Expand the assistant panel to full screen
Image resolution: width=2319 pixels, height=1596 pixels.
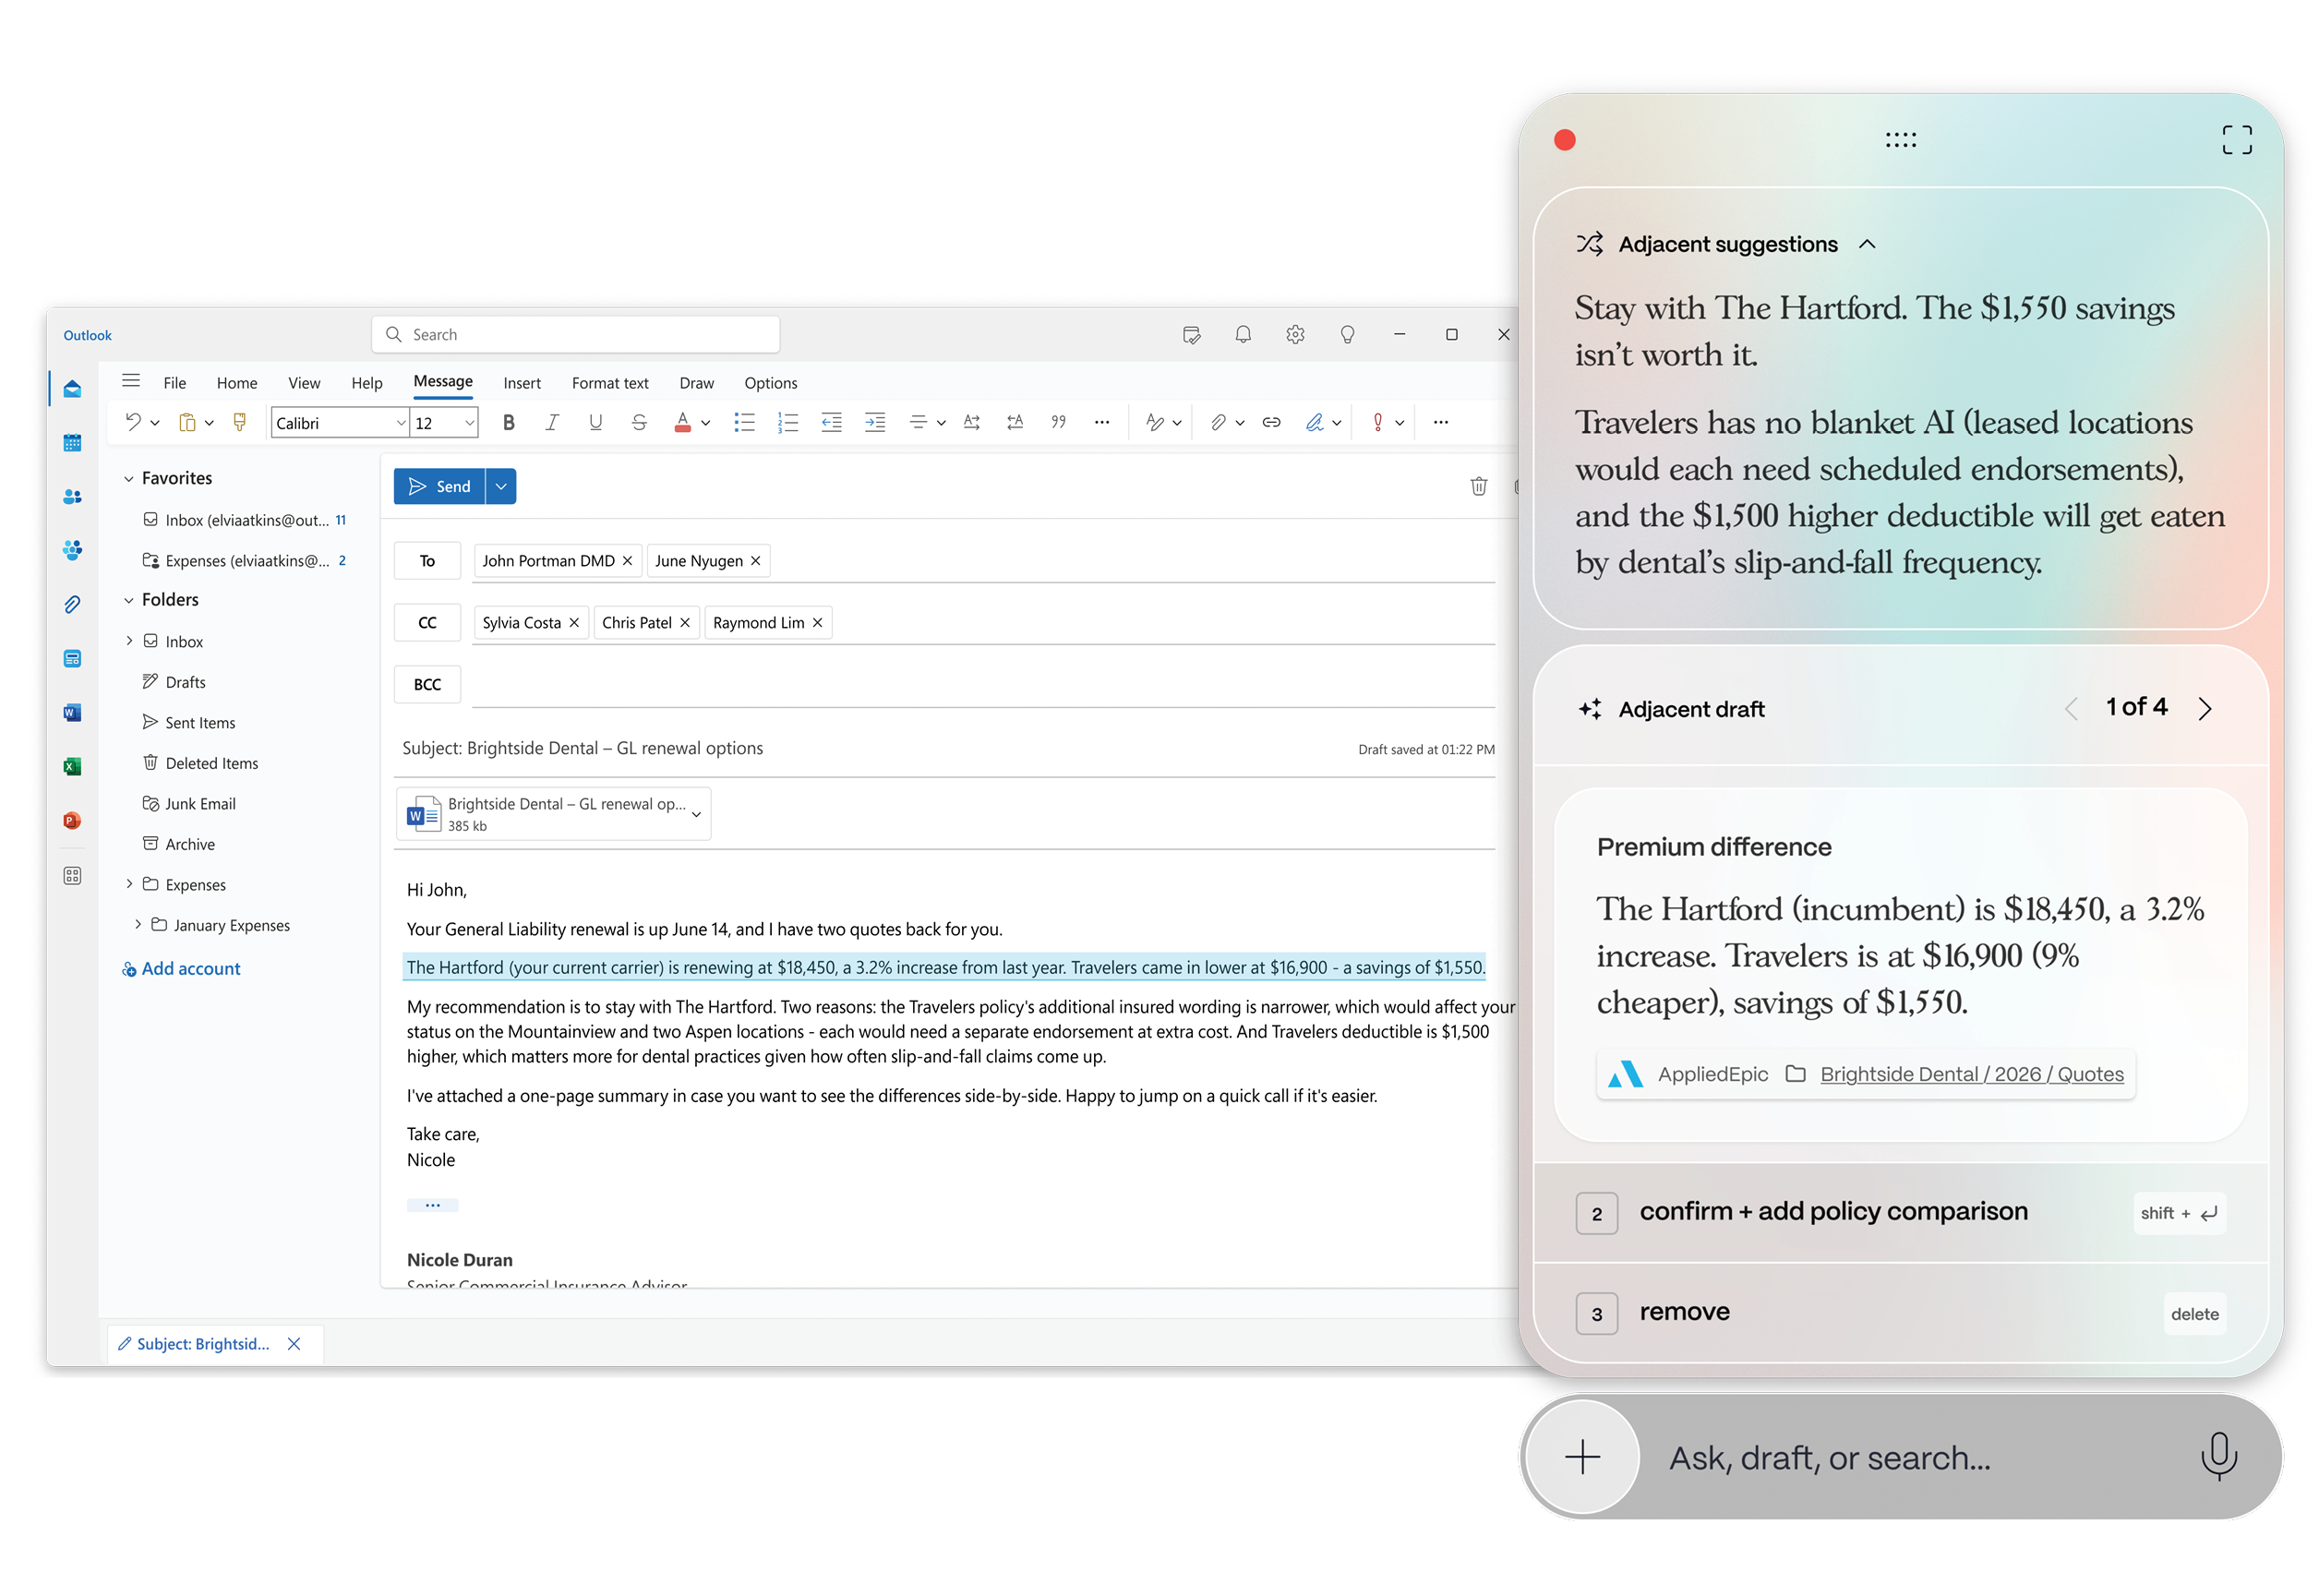click(x=2237, y=140)
